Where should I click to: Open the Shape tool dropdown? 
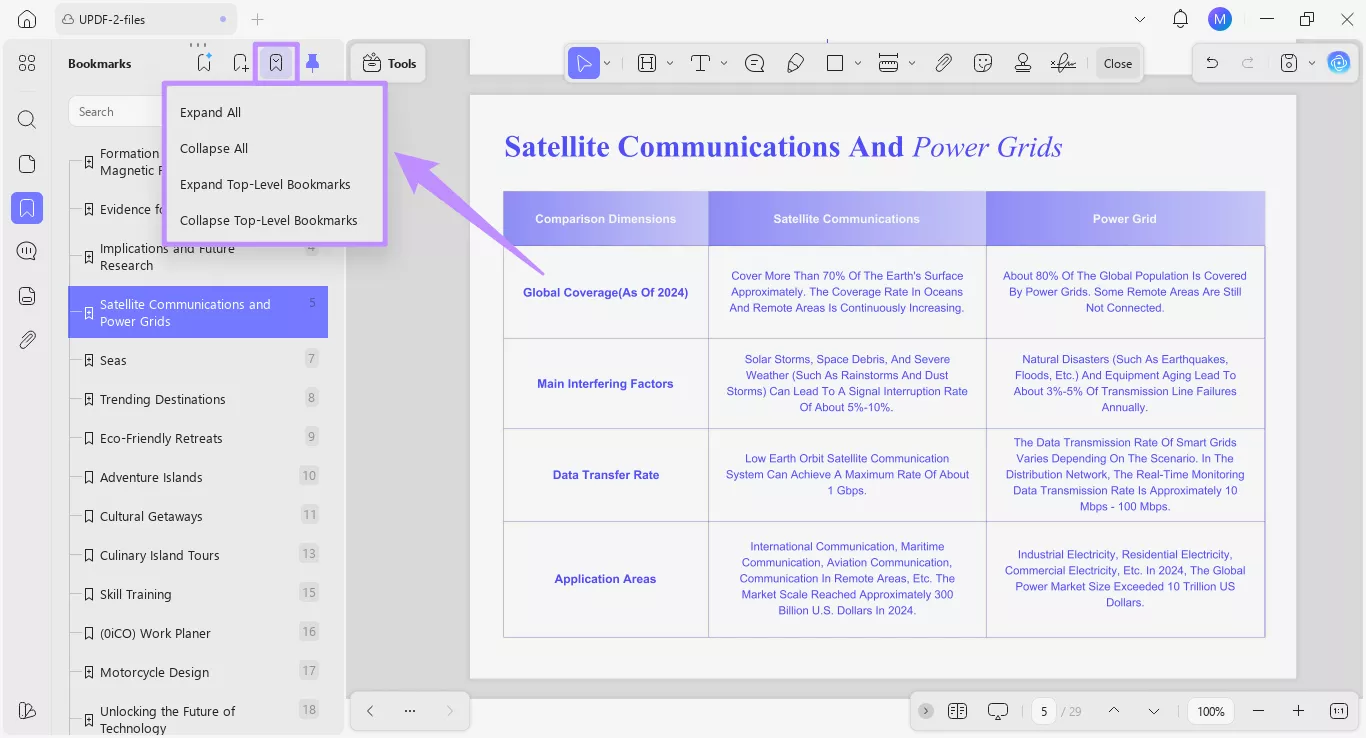click(x=856, y=62)
